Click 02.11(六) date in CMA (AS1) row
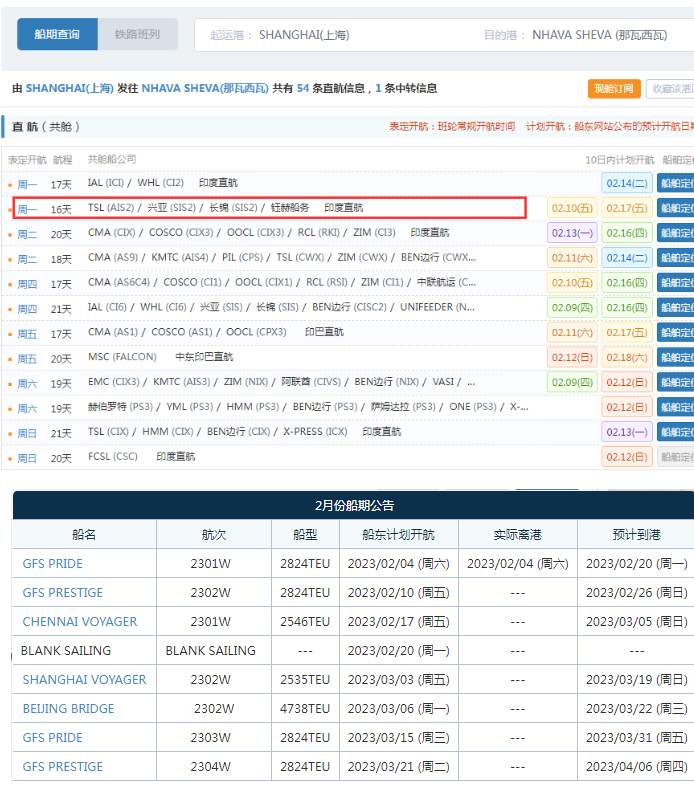The height and width of the screenshot is (785, 694). tap(572, 332)
